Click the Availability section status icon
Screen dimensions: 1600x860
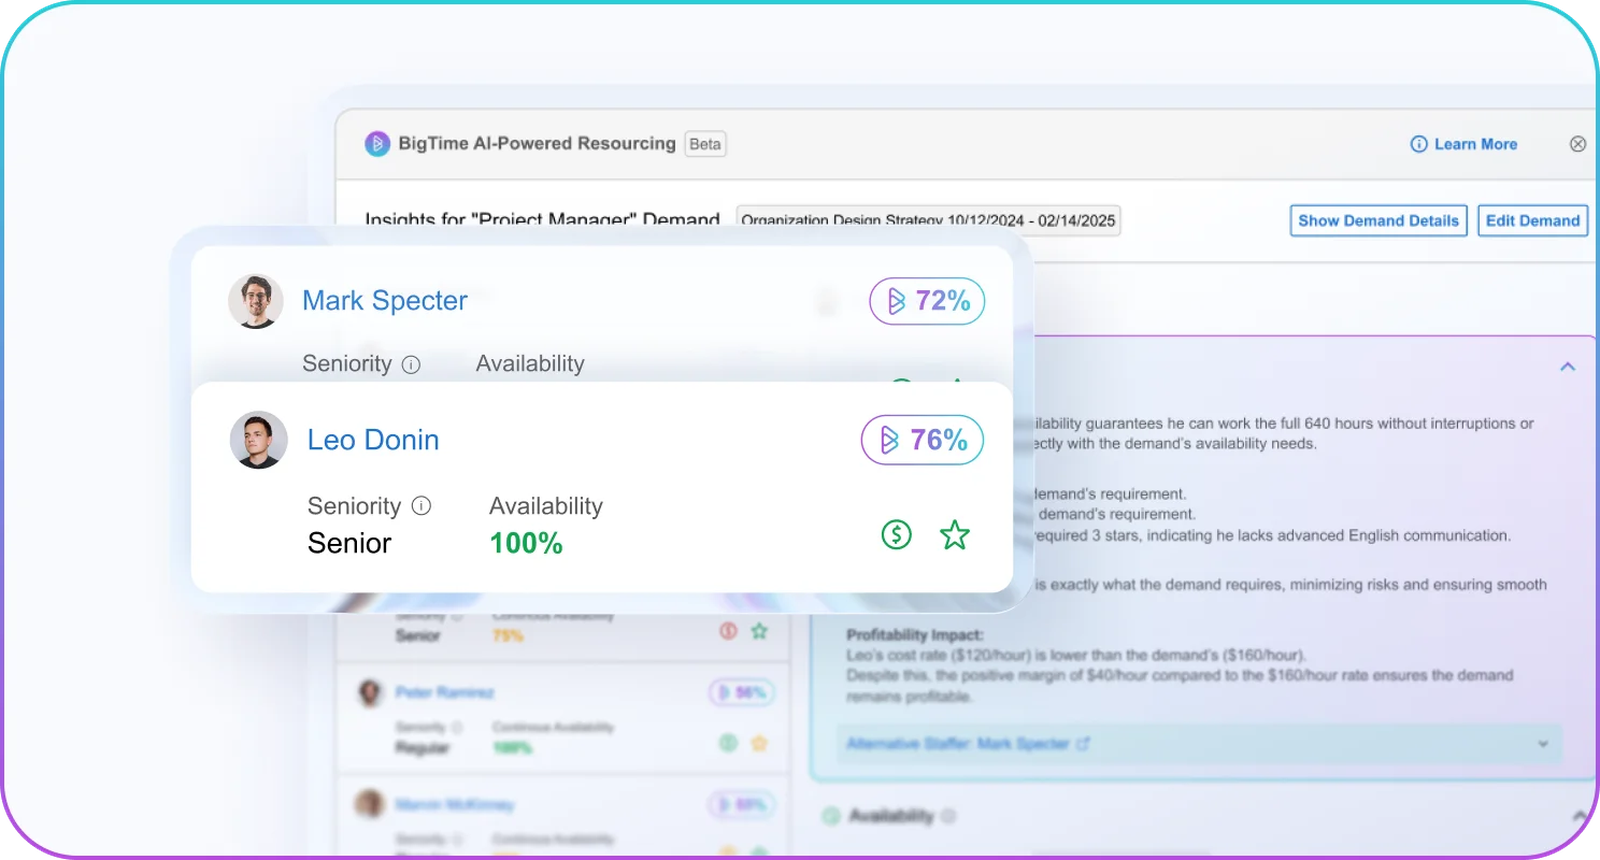click(830, 816)
